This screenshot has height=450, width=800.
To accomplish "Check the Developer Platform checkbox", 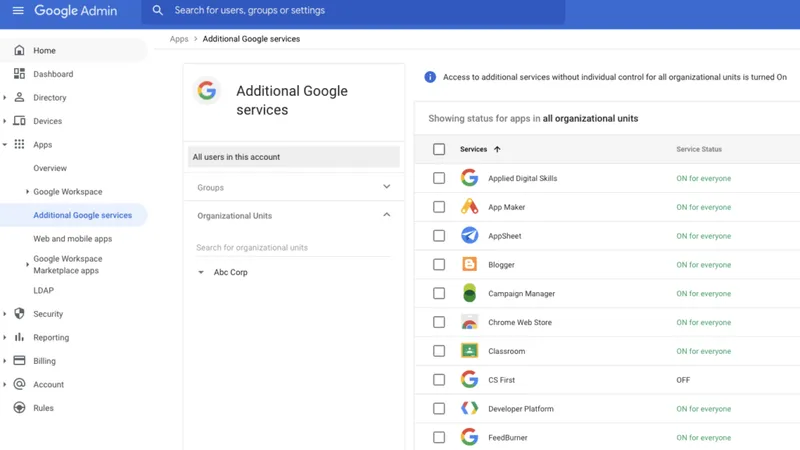I will (439, 409).
